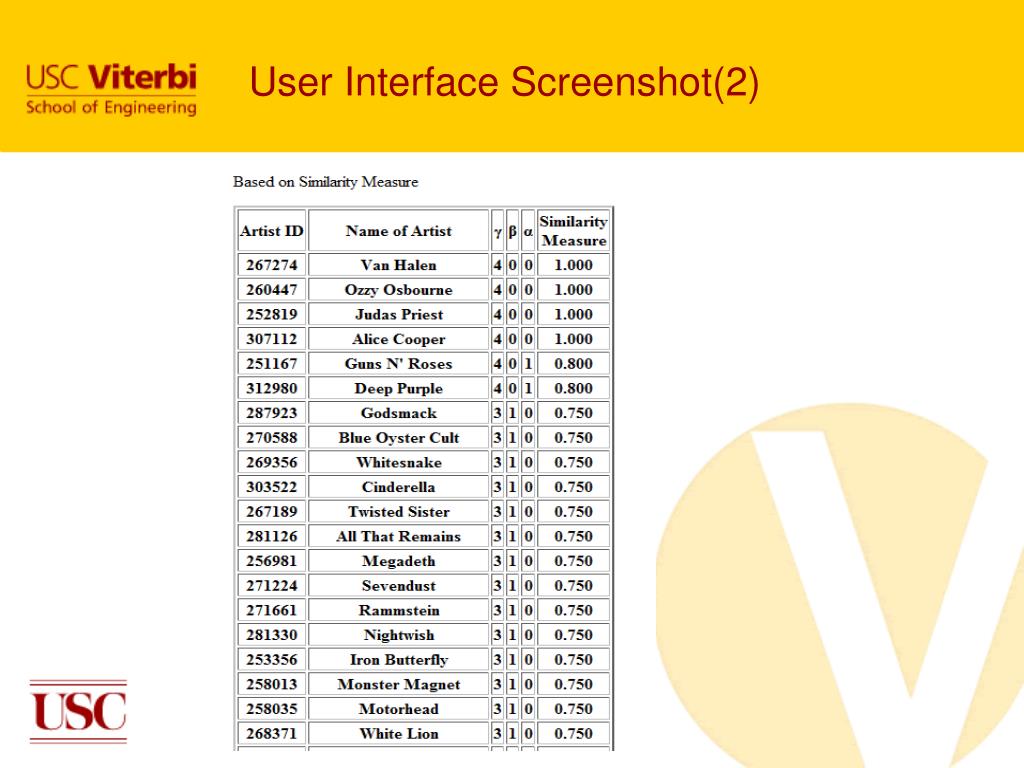The width and height of the screenshot is (1024, 768).
Task: Select artist name Van Halen
Action: tap(398, 265)
